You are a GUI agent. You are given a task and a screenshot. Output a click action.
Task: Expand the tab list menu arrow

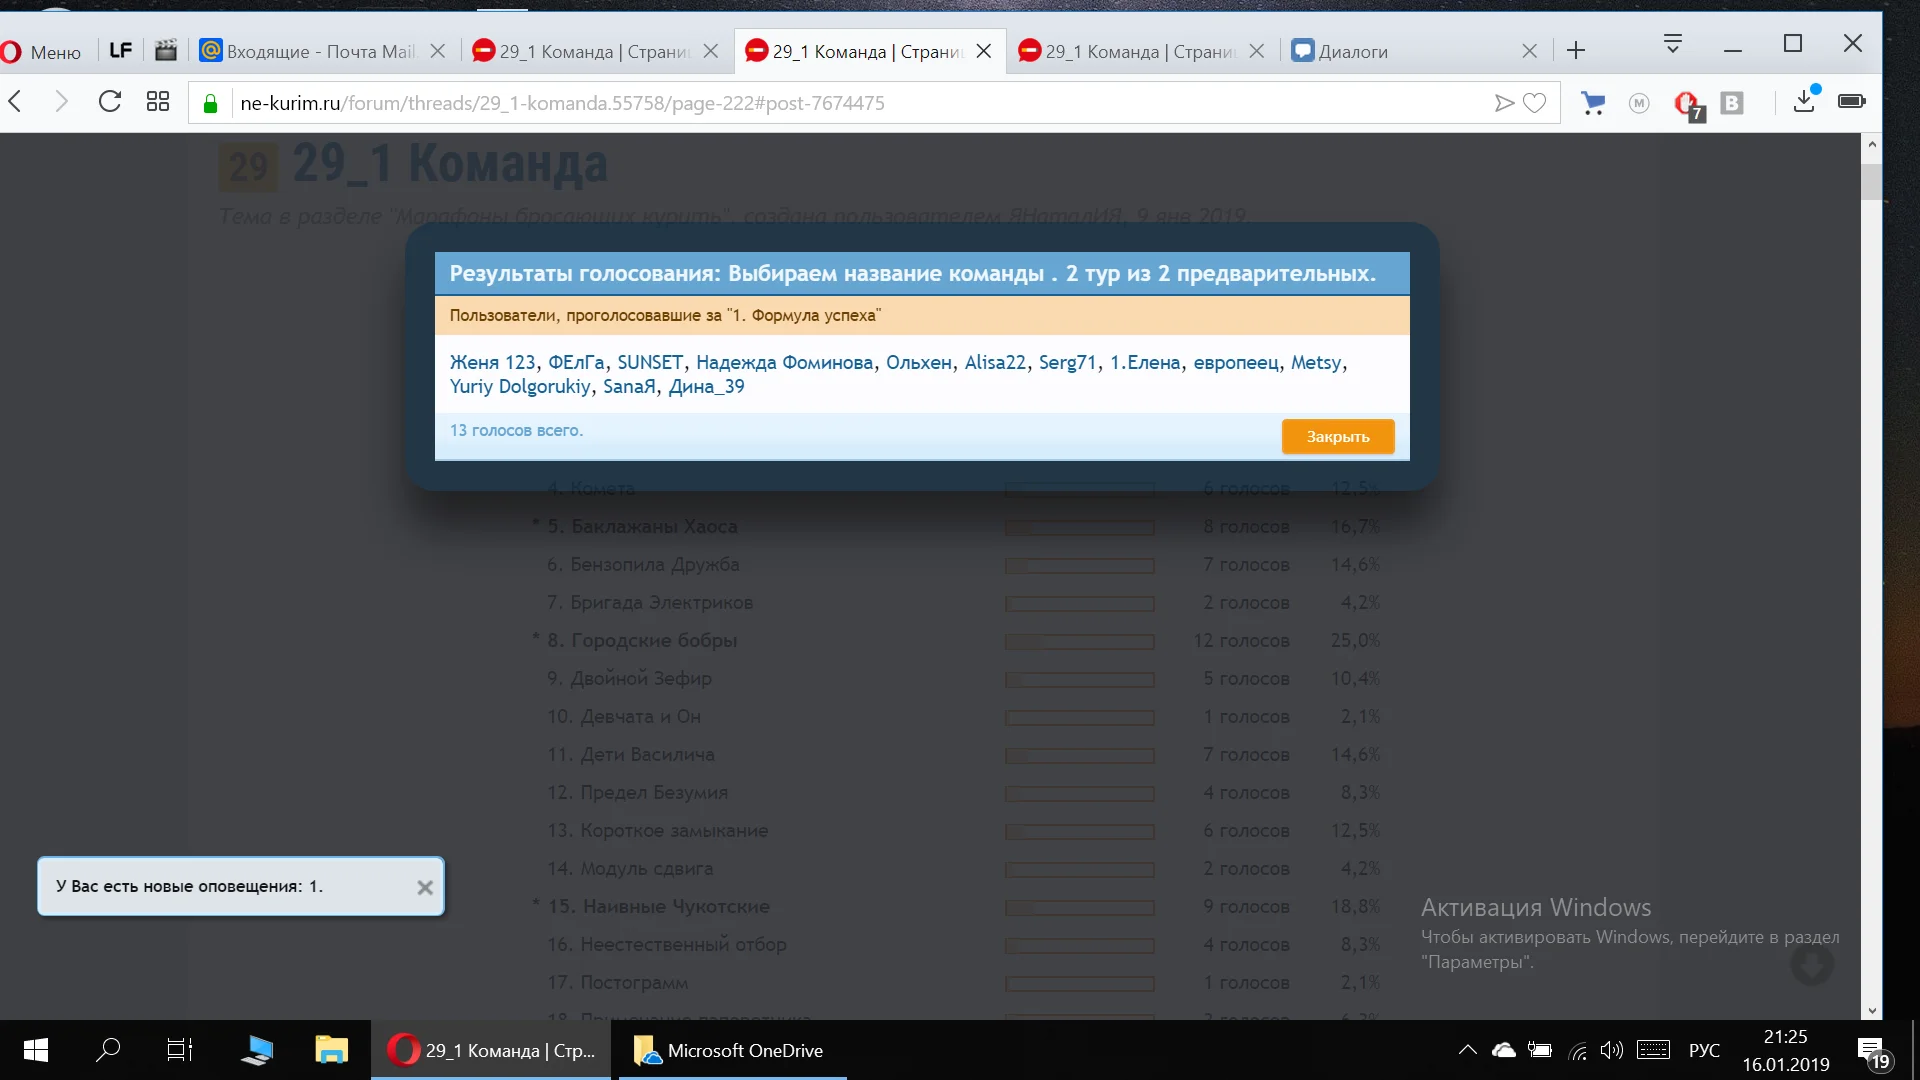click(x=1672, y=45)
